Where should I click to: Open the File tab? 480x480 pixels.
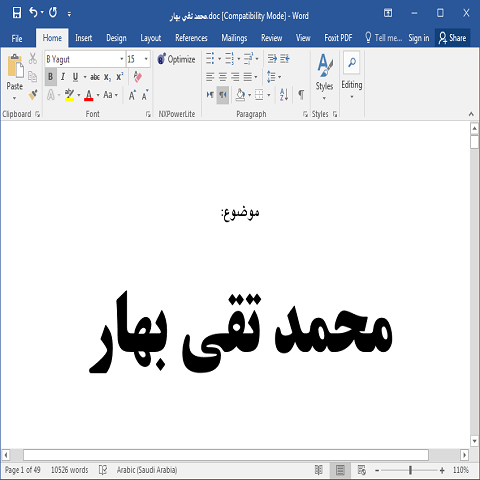point(17,38)
